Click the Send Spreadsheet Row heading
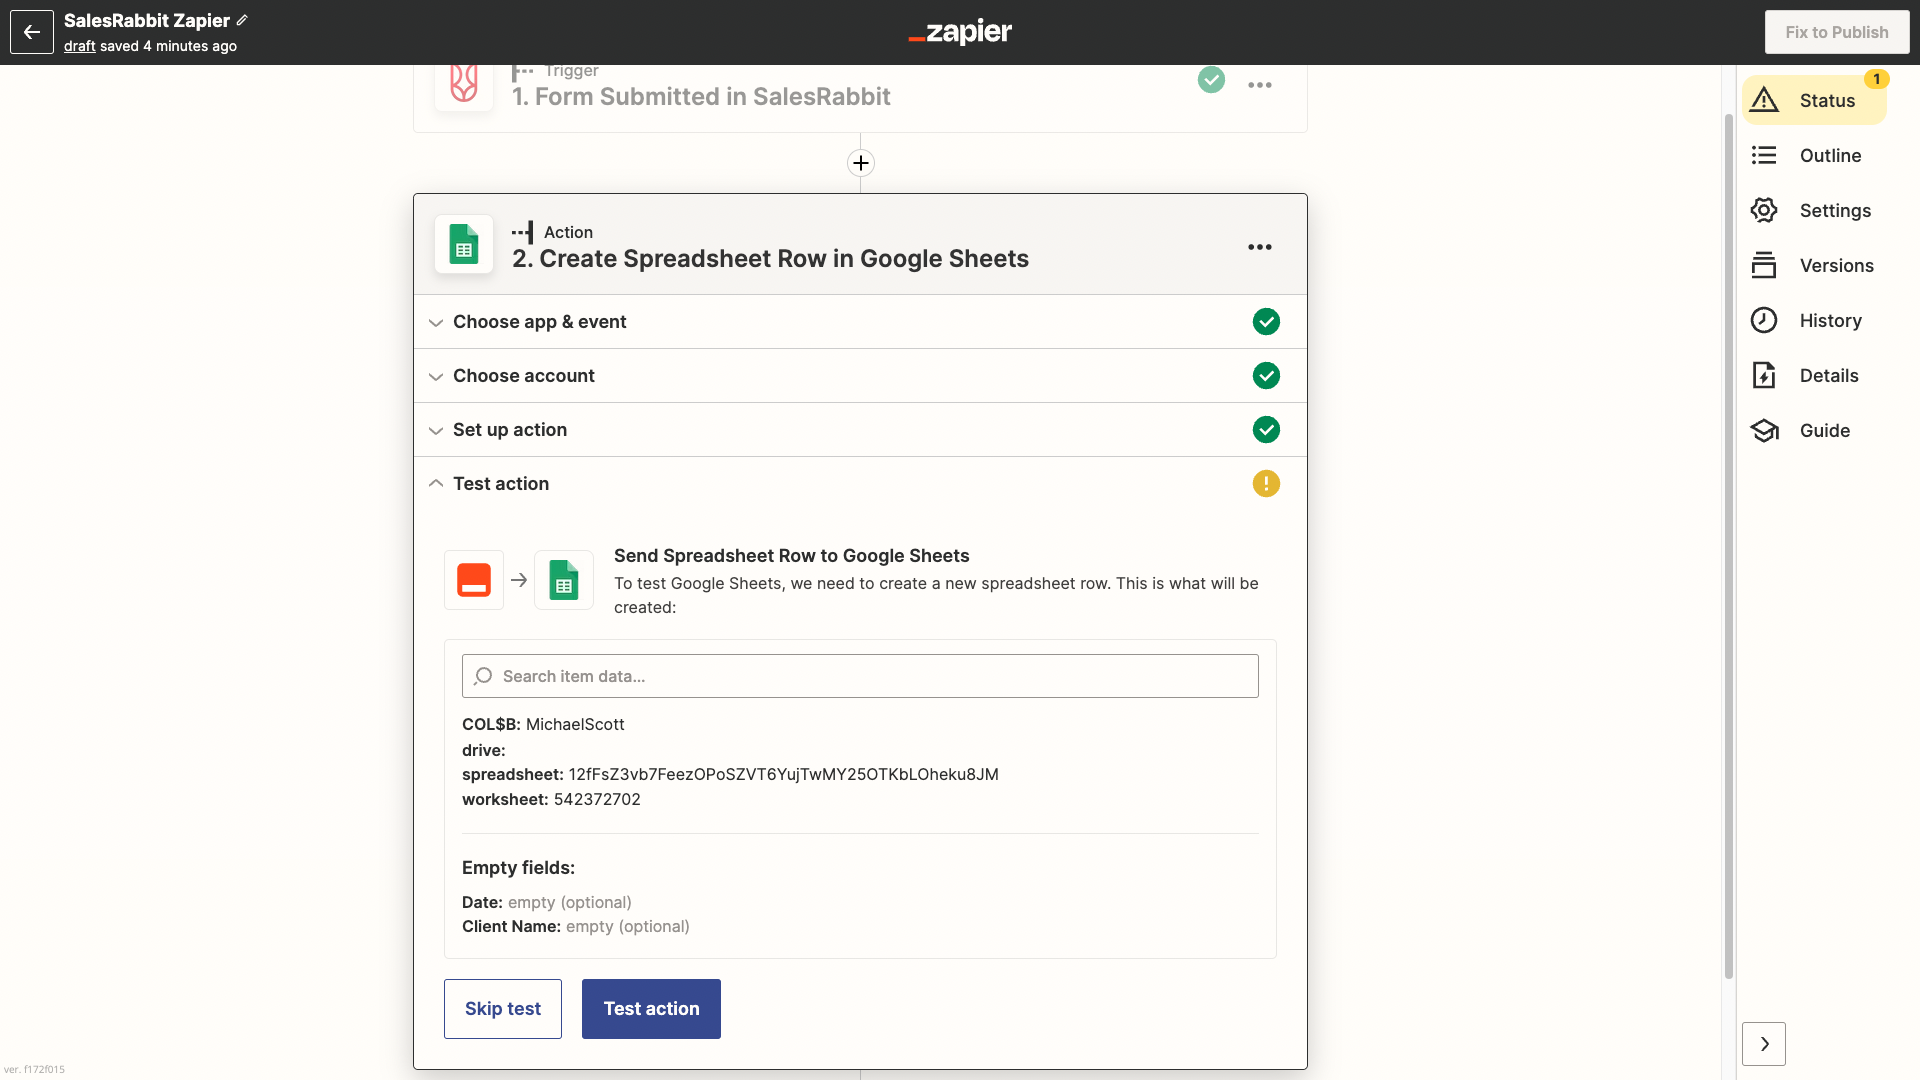 792,556
